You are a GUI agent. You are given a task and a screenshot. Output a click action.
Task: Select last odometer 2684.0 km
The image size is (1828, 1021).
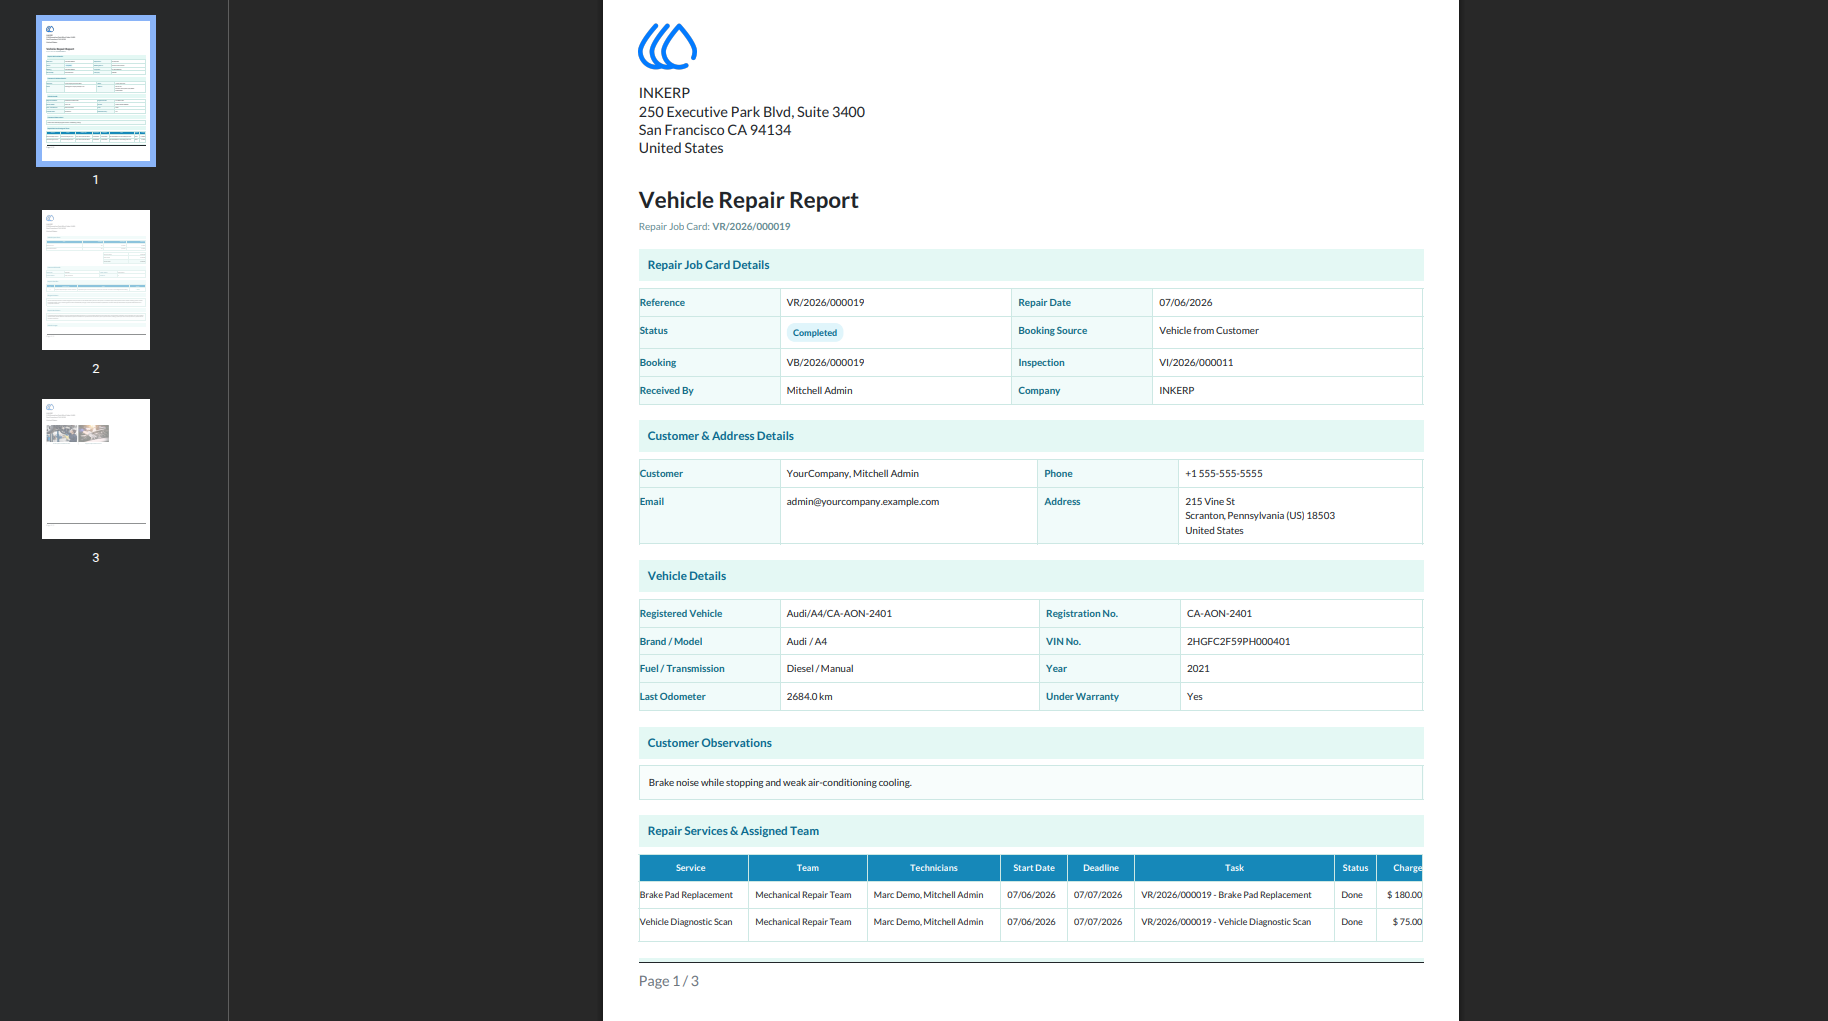pyautogui.click(x=809, y=697)
